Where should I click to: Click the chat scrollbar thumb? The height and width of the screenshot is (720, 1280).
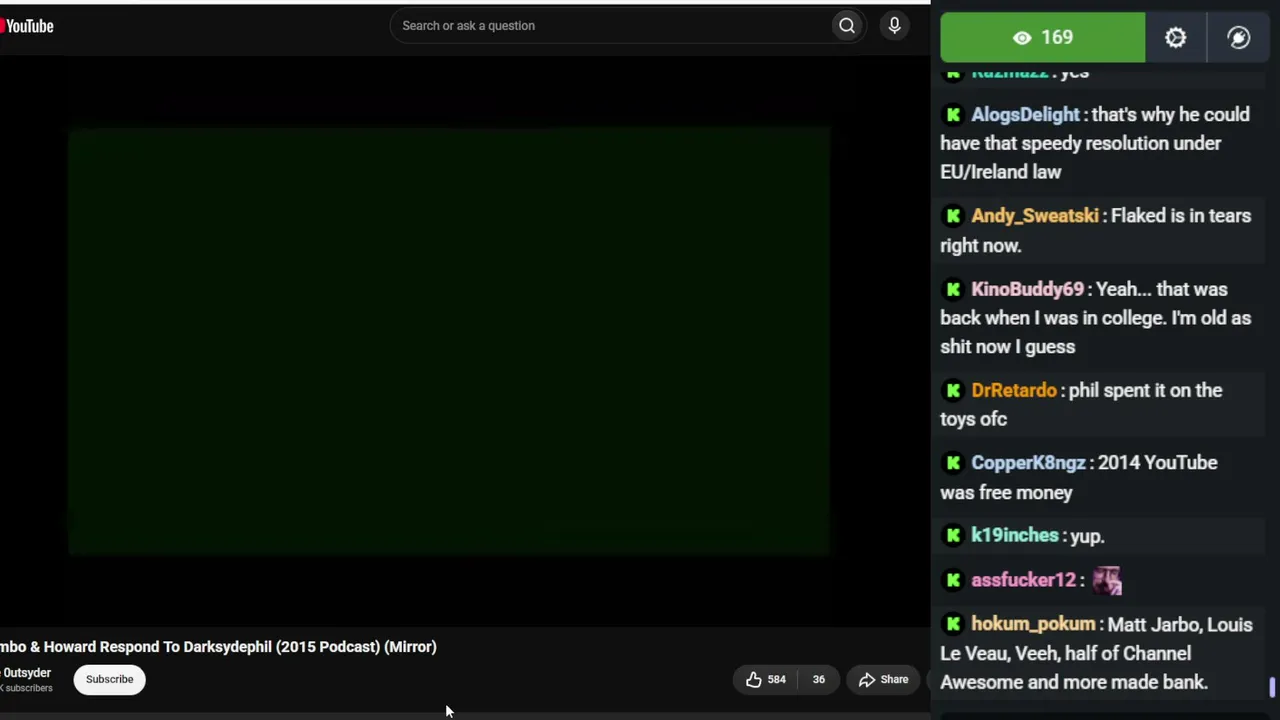[x=1272, y=687]
